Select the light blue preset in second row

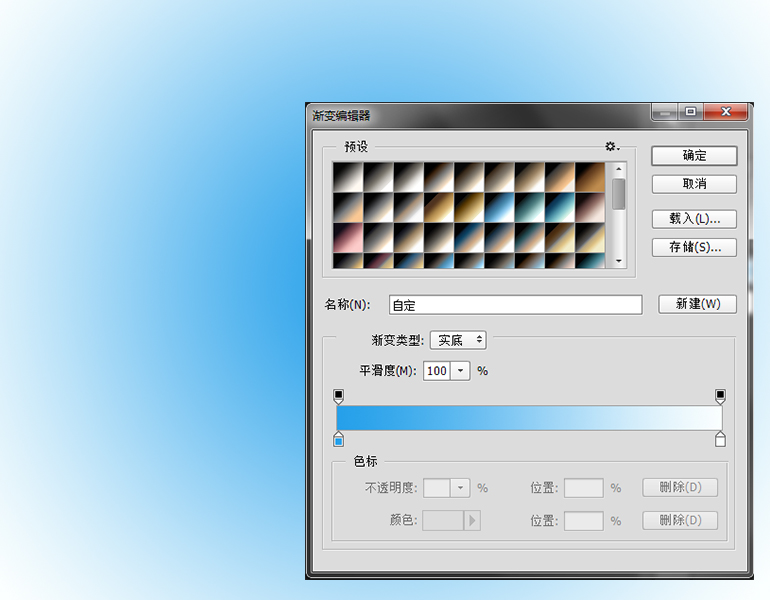[499, 208]
